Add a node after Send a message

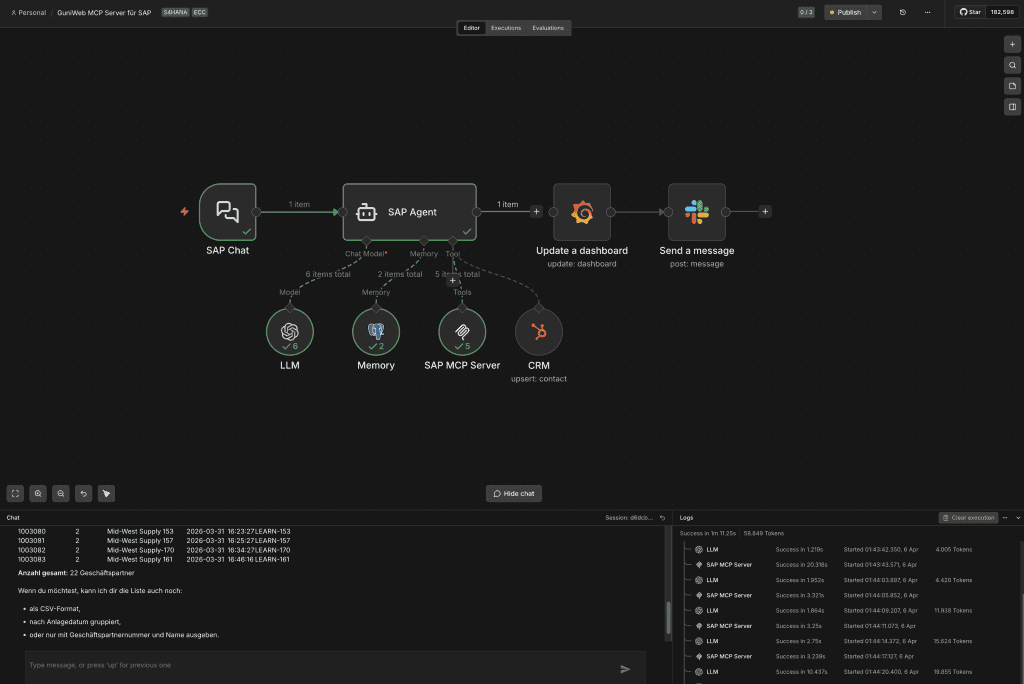click(x=765, y=212)
